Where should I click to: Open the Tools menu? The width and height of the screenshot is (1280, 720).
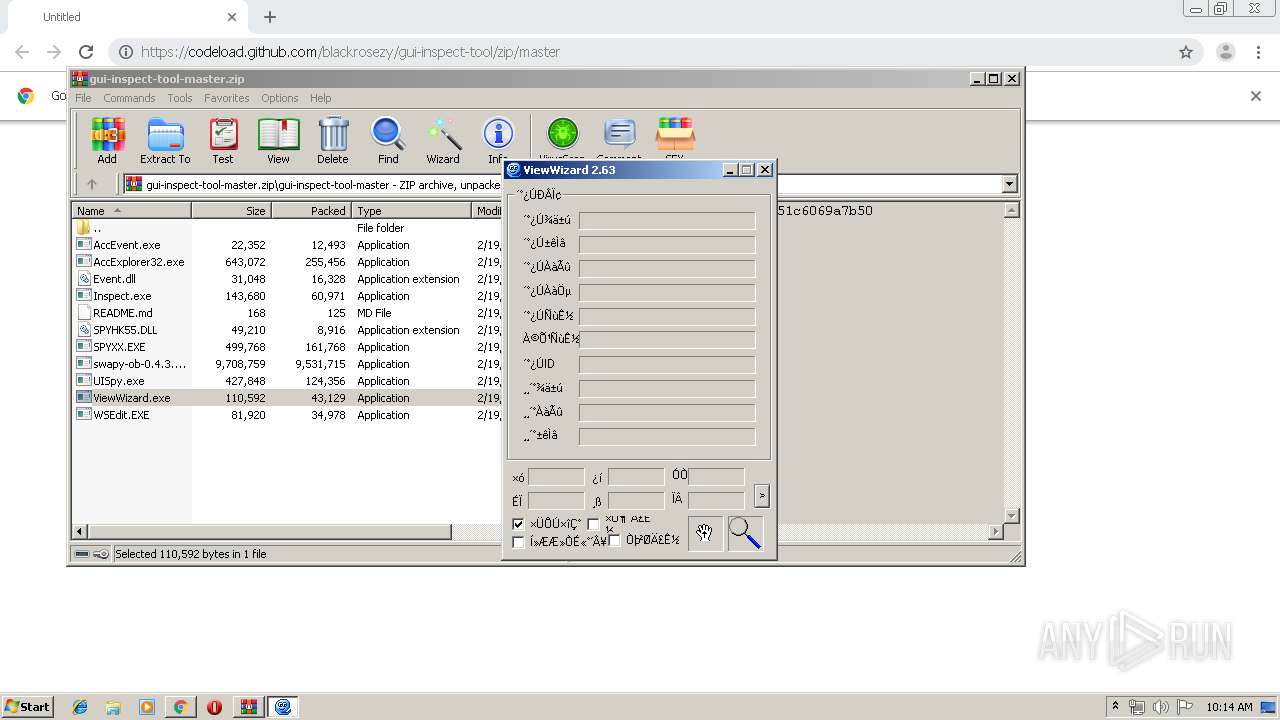pyautogui.click(x=180, y=98)
